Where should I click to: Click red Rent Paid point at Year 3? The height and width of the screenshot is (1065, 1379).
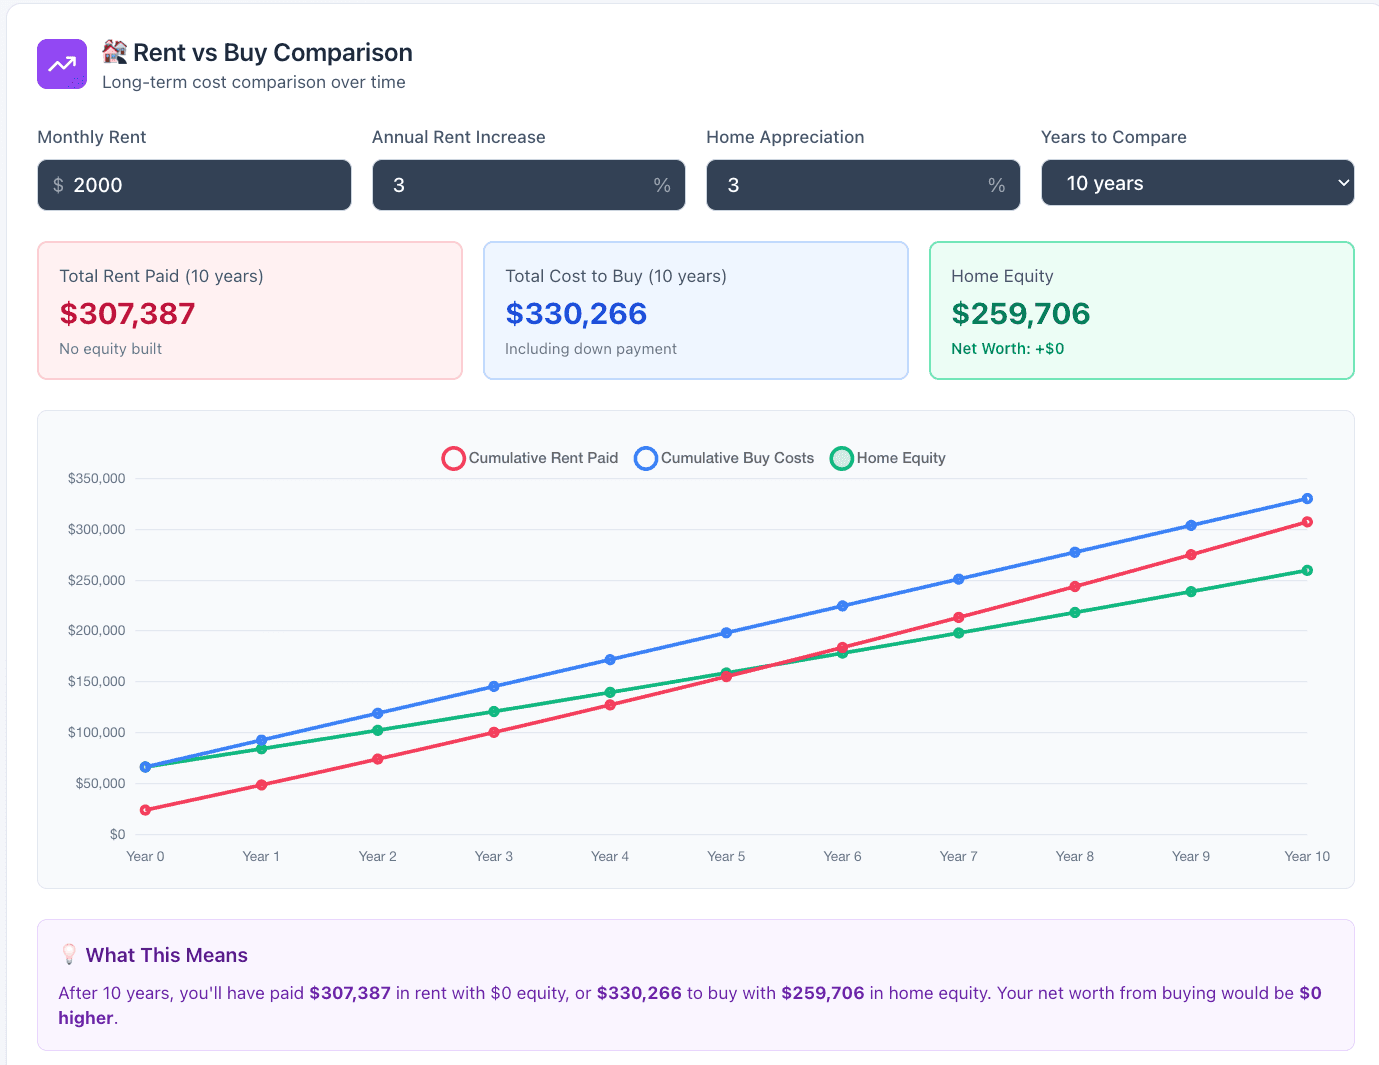[494, 732]
